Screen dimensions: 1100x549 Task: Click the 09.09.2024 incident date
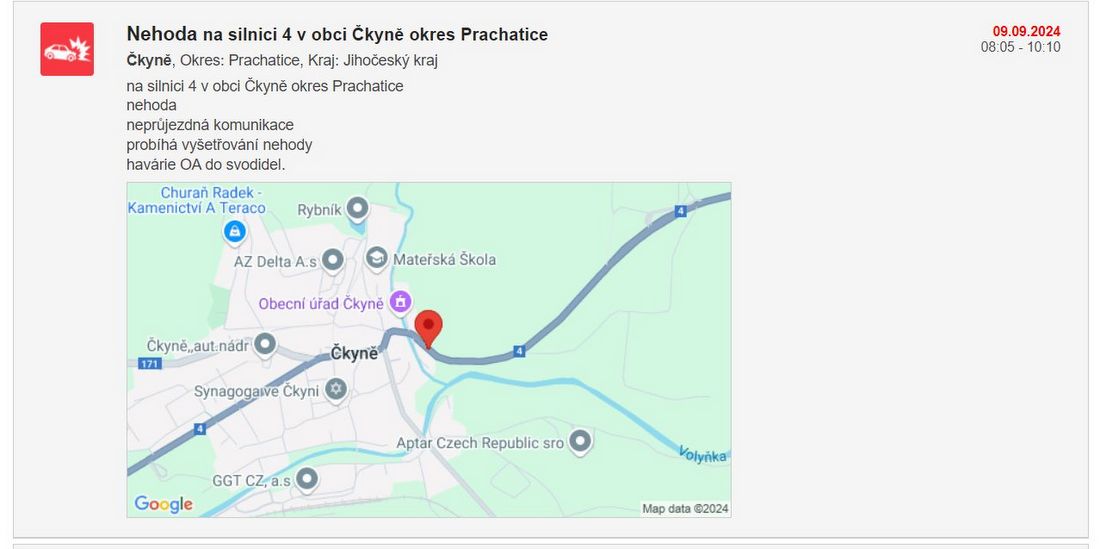(1026, 32)
